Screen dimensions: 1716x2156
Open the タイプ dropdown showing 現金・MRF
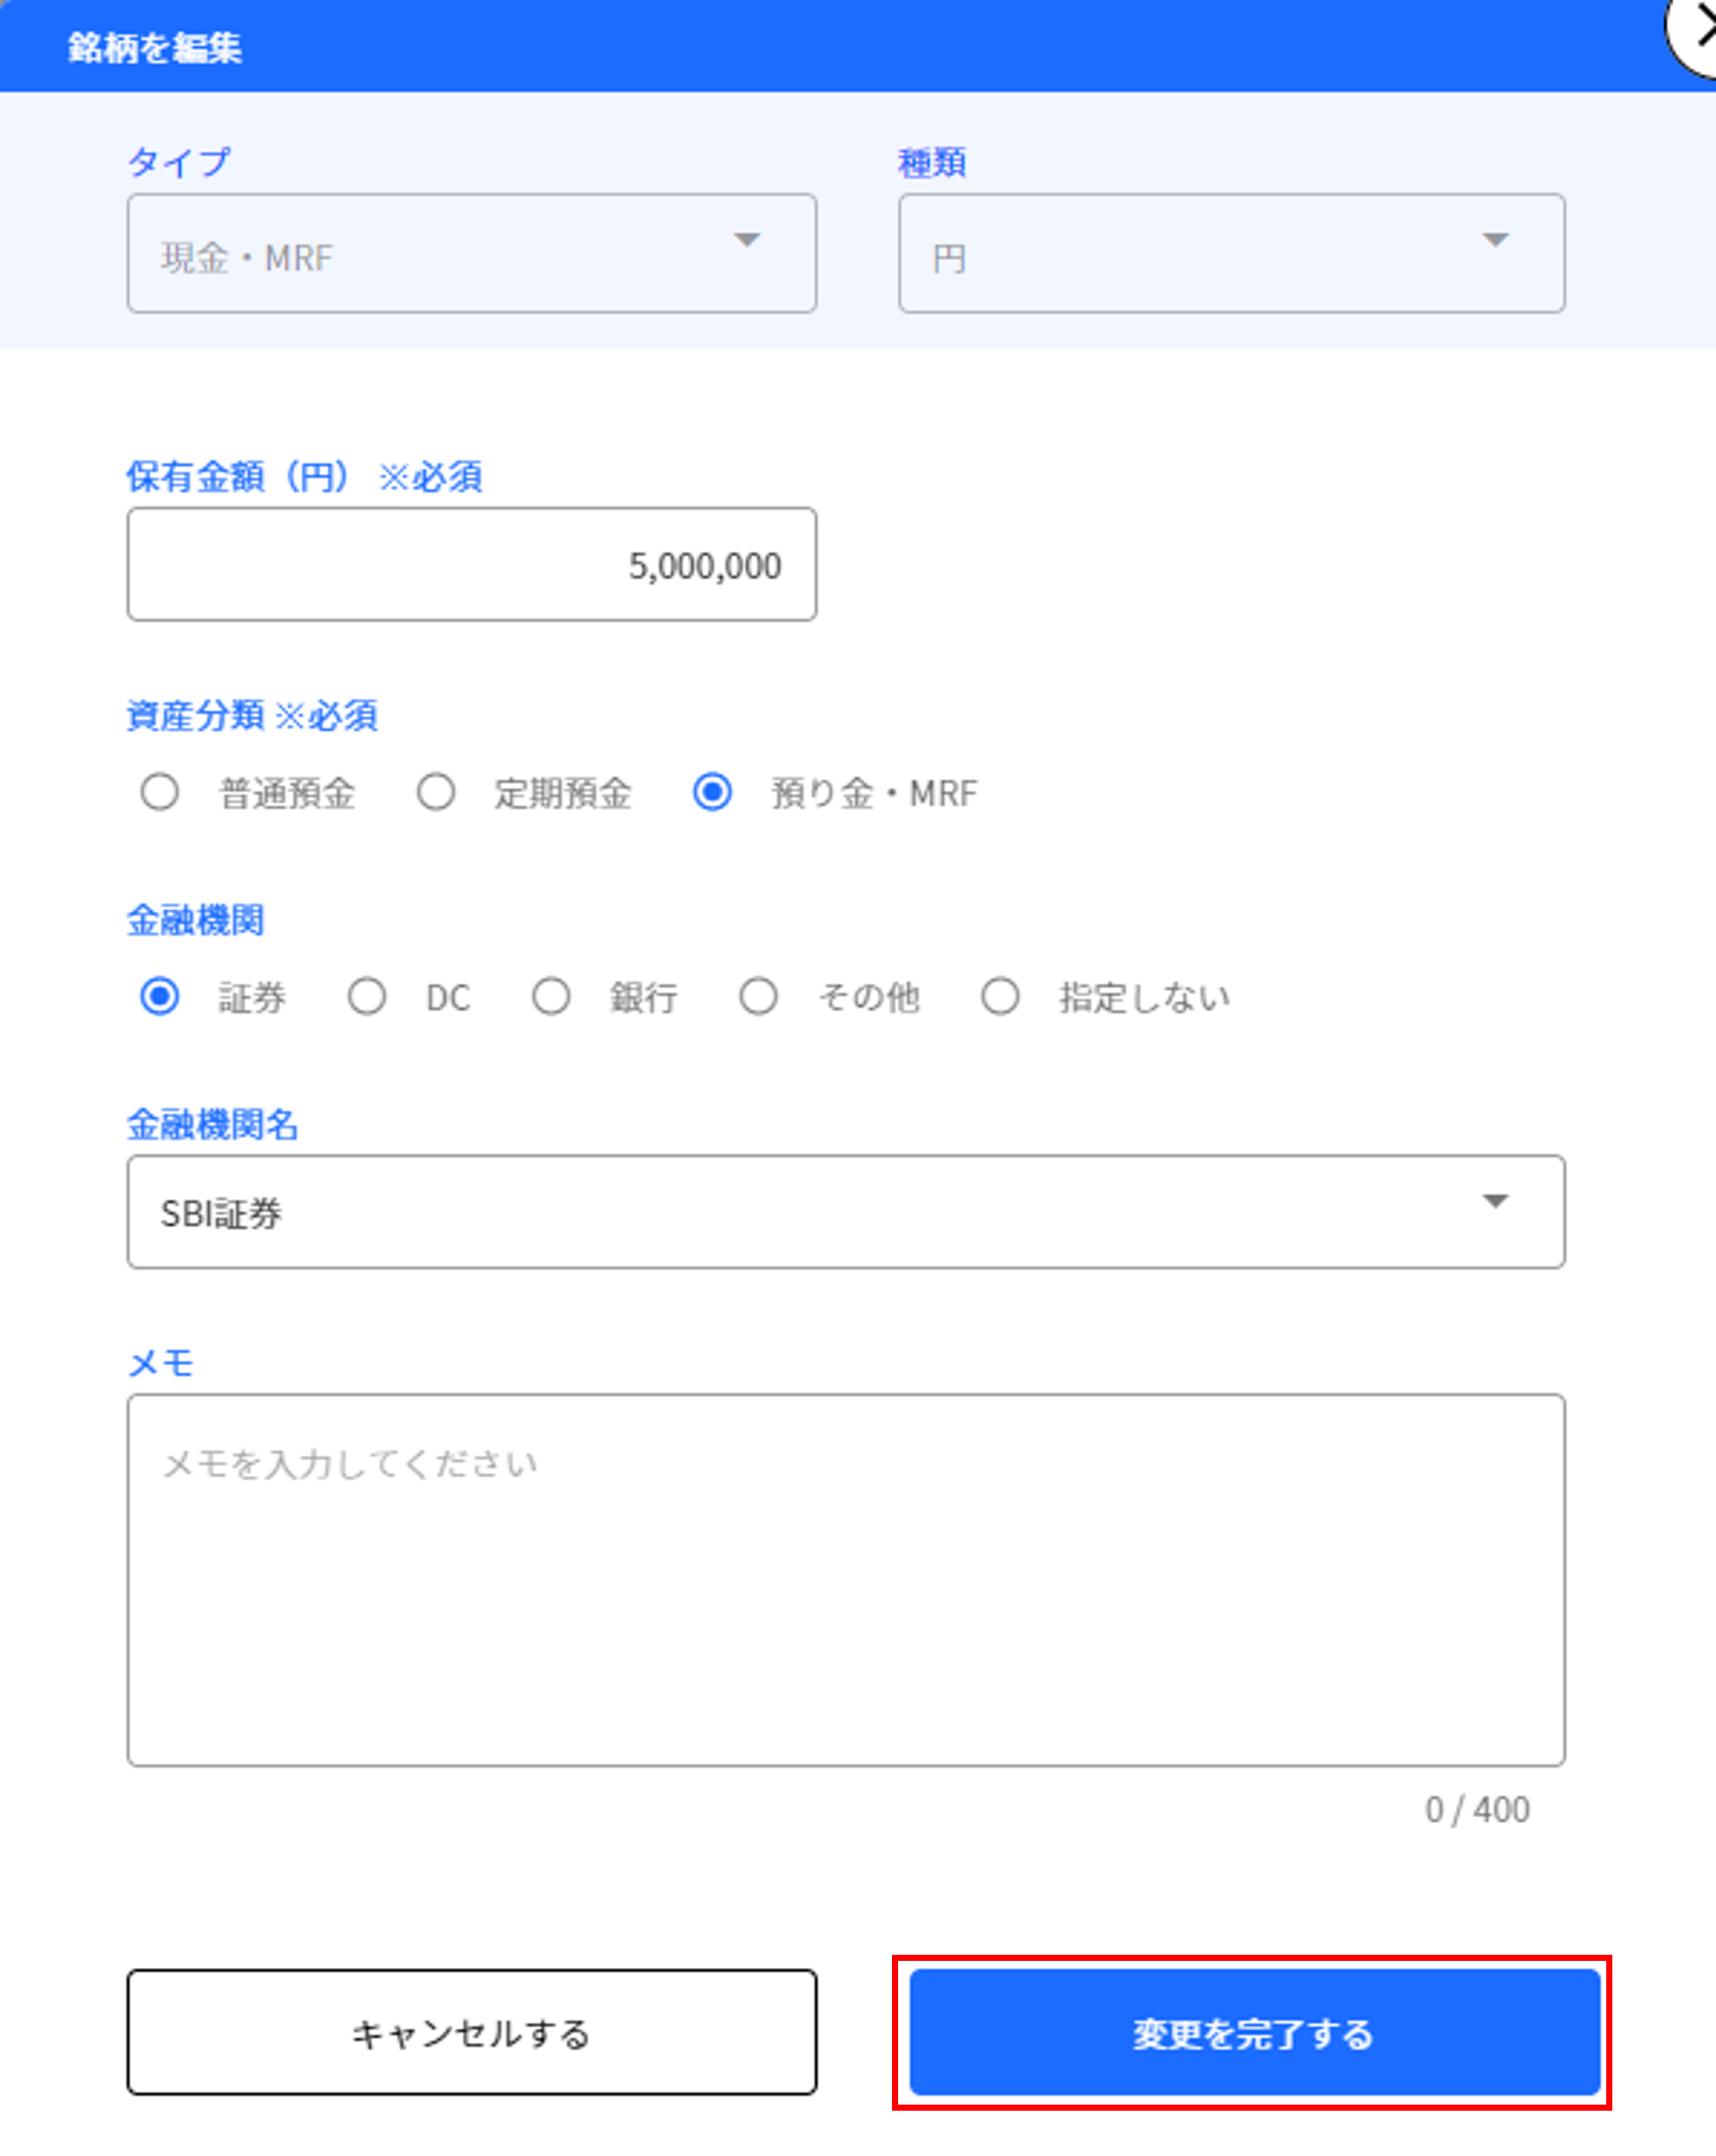point(471,254)
